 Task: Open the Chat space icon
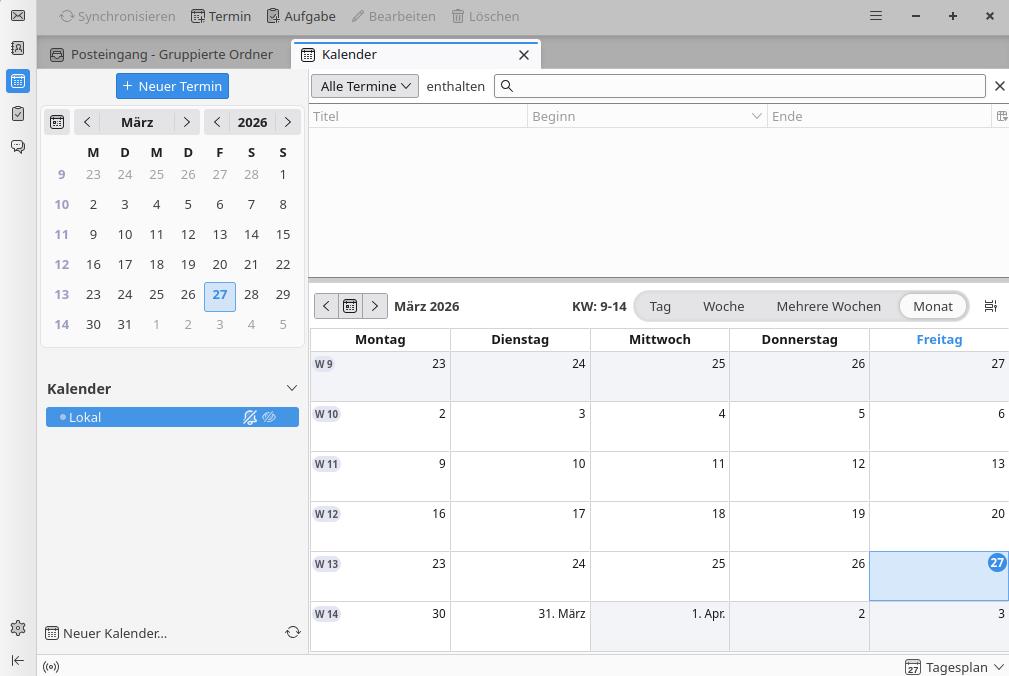[17, 147]
